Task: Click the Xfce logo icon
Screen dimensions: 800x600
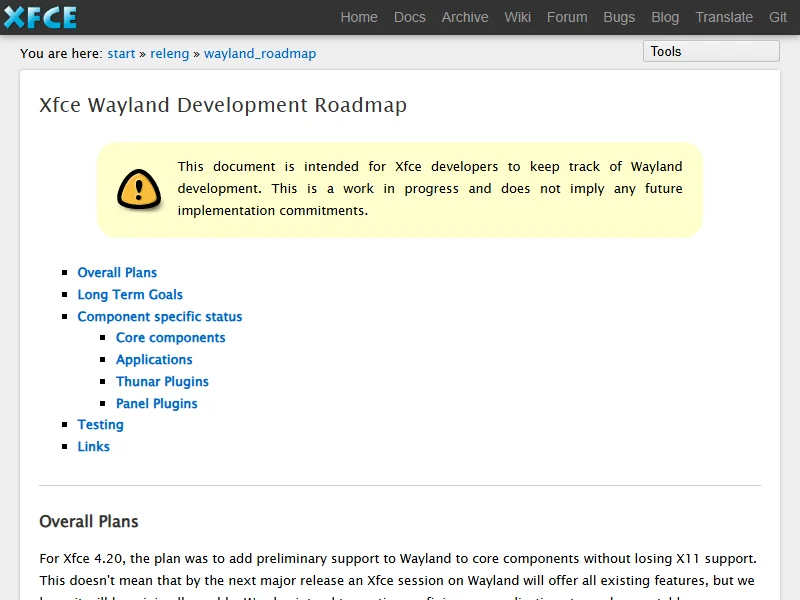Action: point(40,17)
